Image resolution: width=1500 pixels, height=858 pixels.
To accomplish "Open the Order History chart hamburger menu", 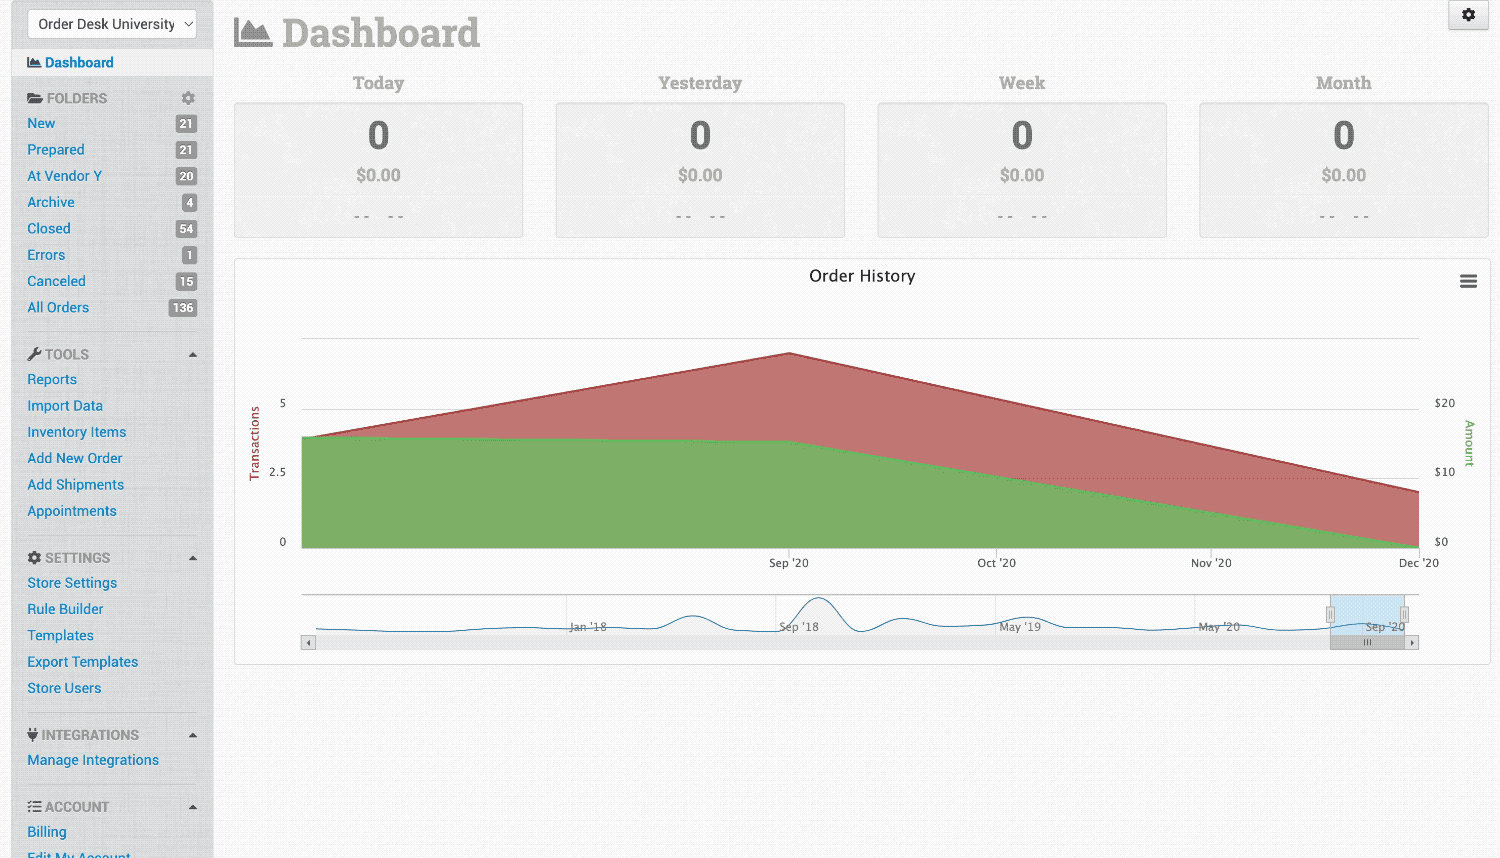I will click(1468, 282).
